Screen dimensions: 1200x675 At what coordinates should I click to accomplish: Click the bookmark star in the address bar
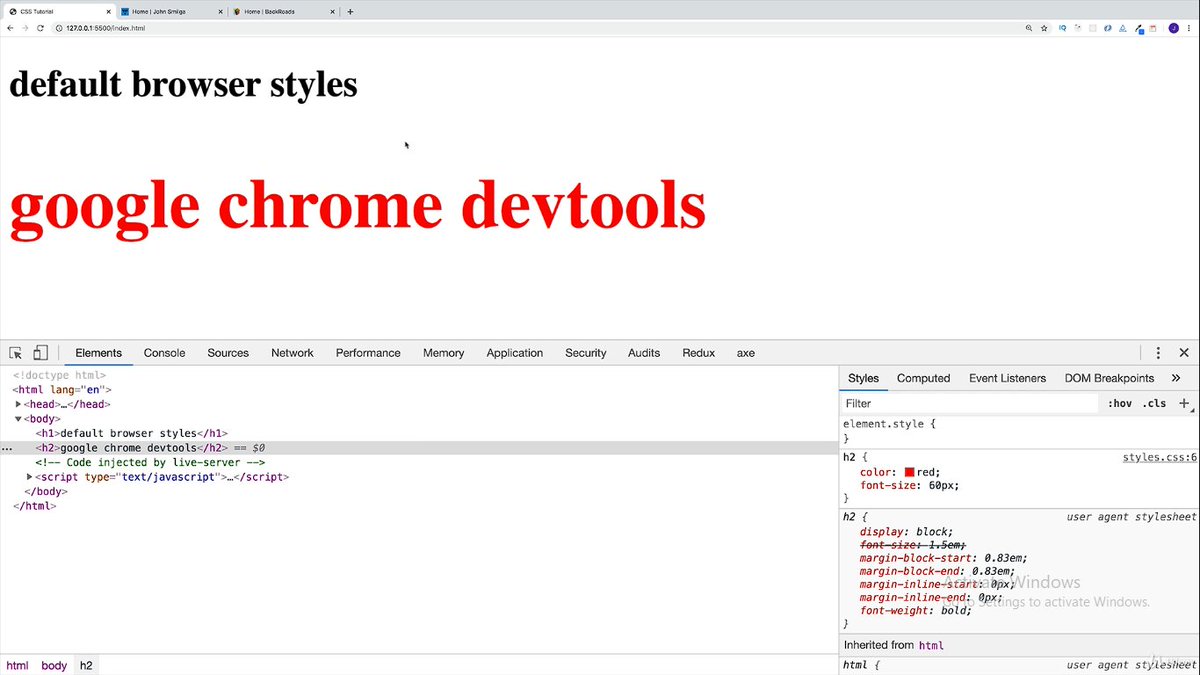click(1044, 28)
